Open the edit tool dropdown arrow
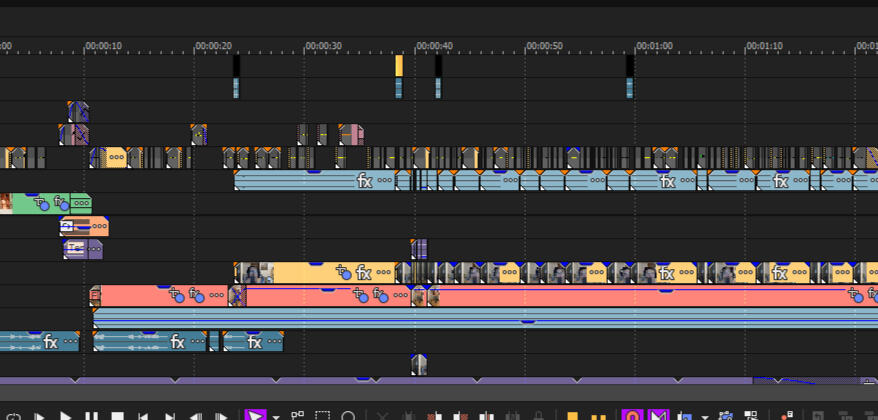The width and height of the screenshot is (878, 420). (x=276, y=416)
